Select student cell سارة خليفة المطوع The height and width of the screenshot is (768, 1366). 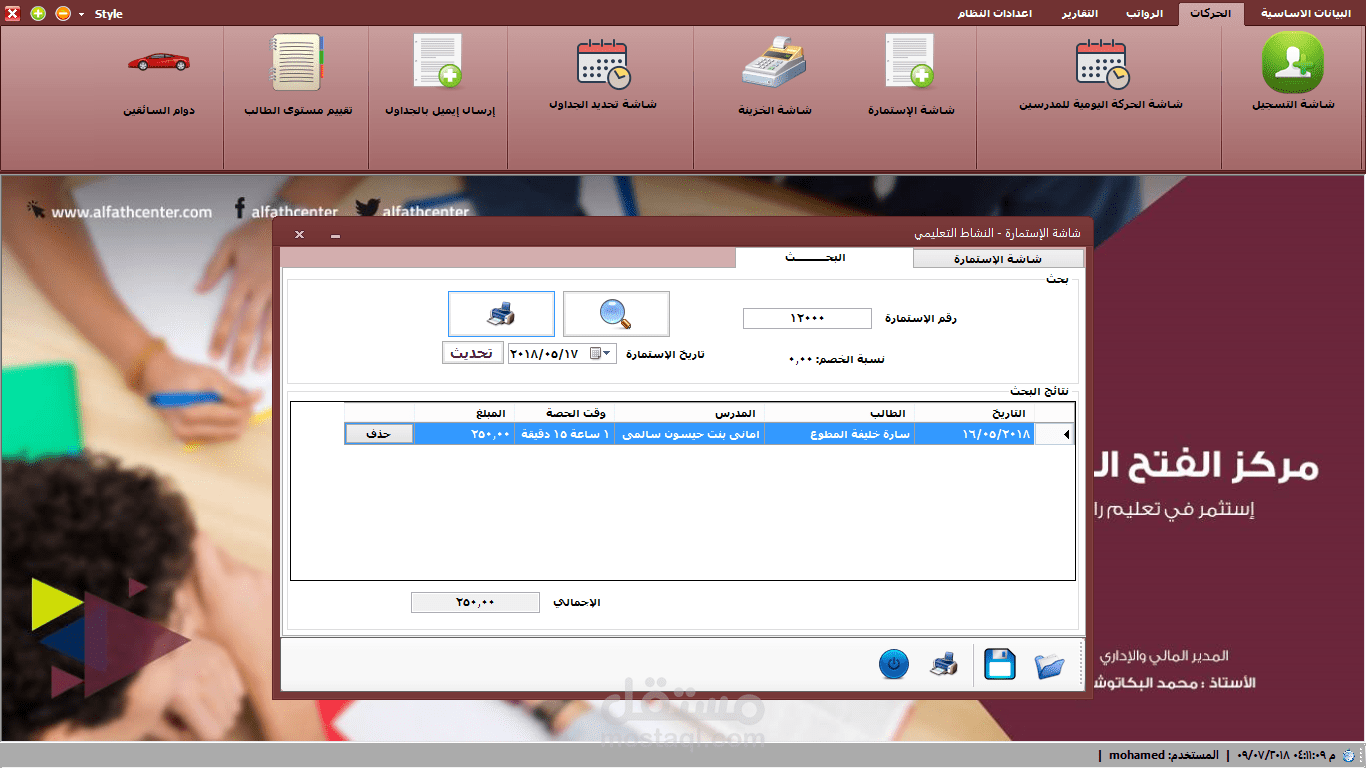[840, 434]
